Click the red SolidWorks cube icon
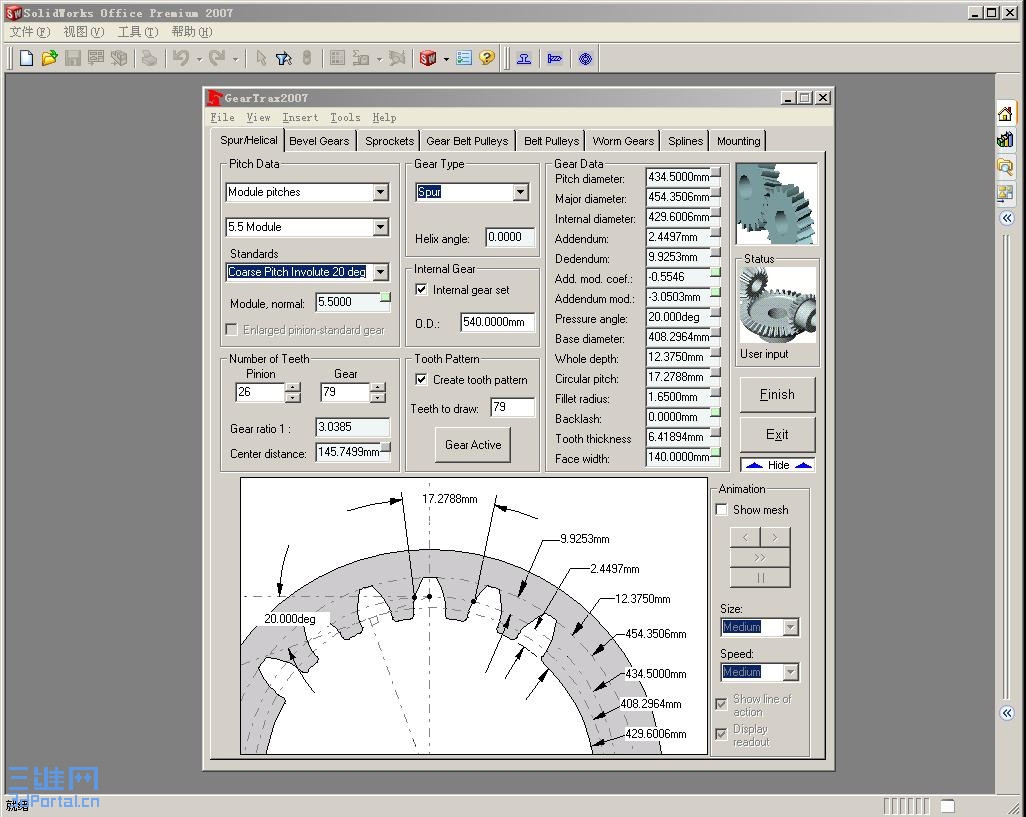Viewport: 1026px width, 817px height. click(428, 58)
